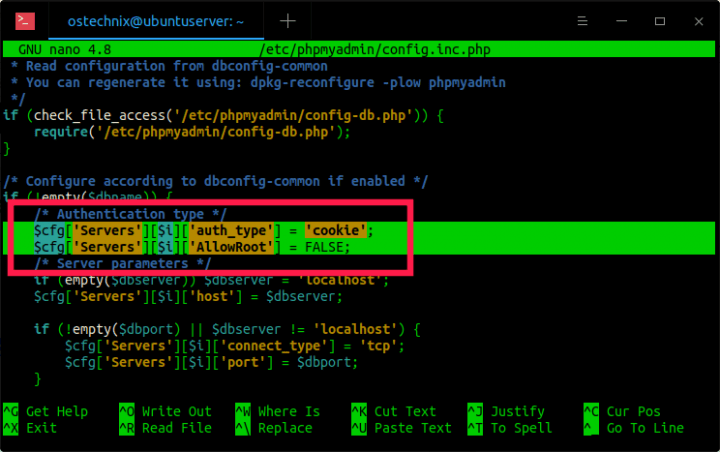The image size is (720, 452).
Task: Click the Read File shortcut
Action: tap(176, 428)
